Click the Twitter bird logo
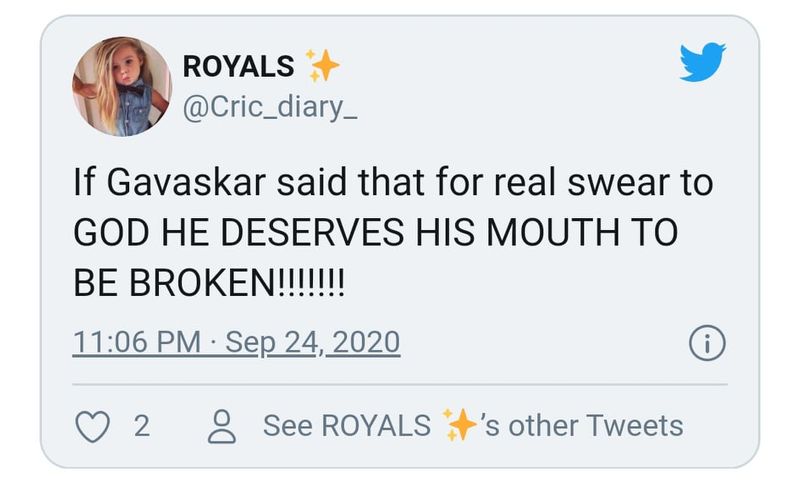 703,62
